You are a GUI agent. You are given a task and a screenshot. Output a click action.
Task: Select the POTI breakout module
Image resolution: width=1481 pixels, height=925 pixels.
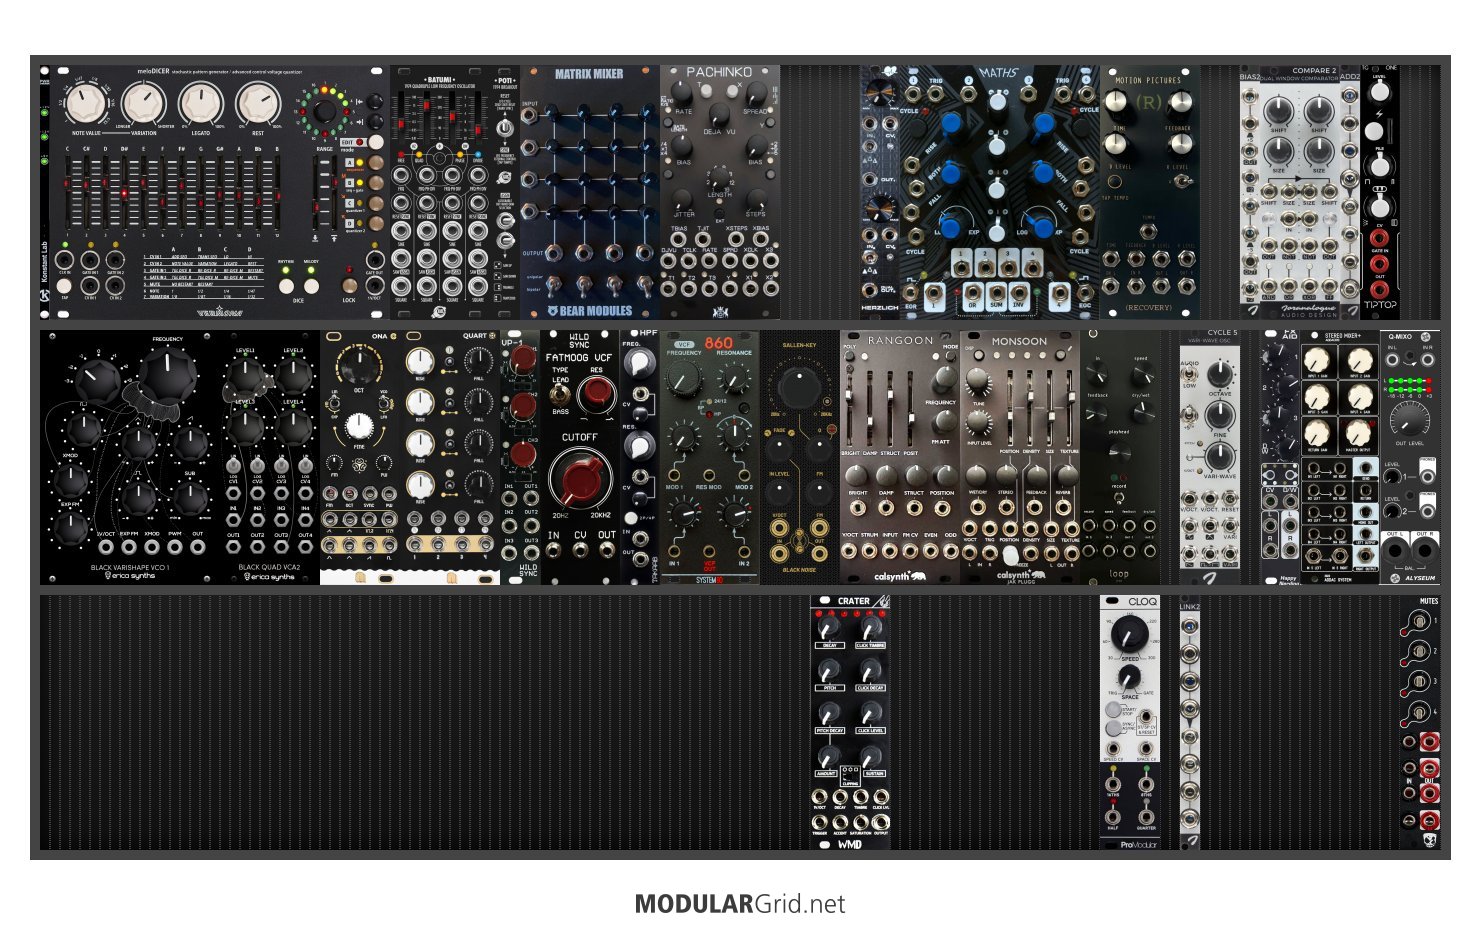505,192
